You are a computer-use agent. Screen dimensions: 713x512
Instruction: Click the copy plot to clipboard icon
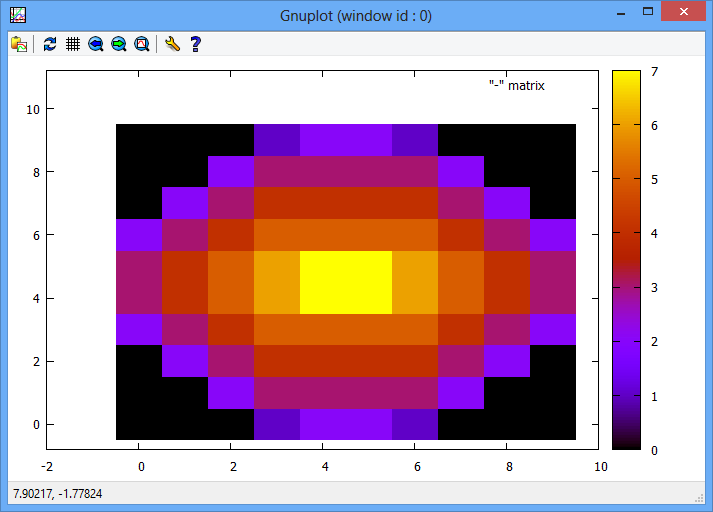point(19,44)
